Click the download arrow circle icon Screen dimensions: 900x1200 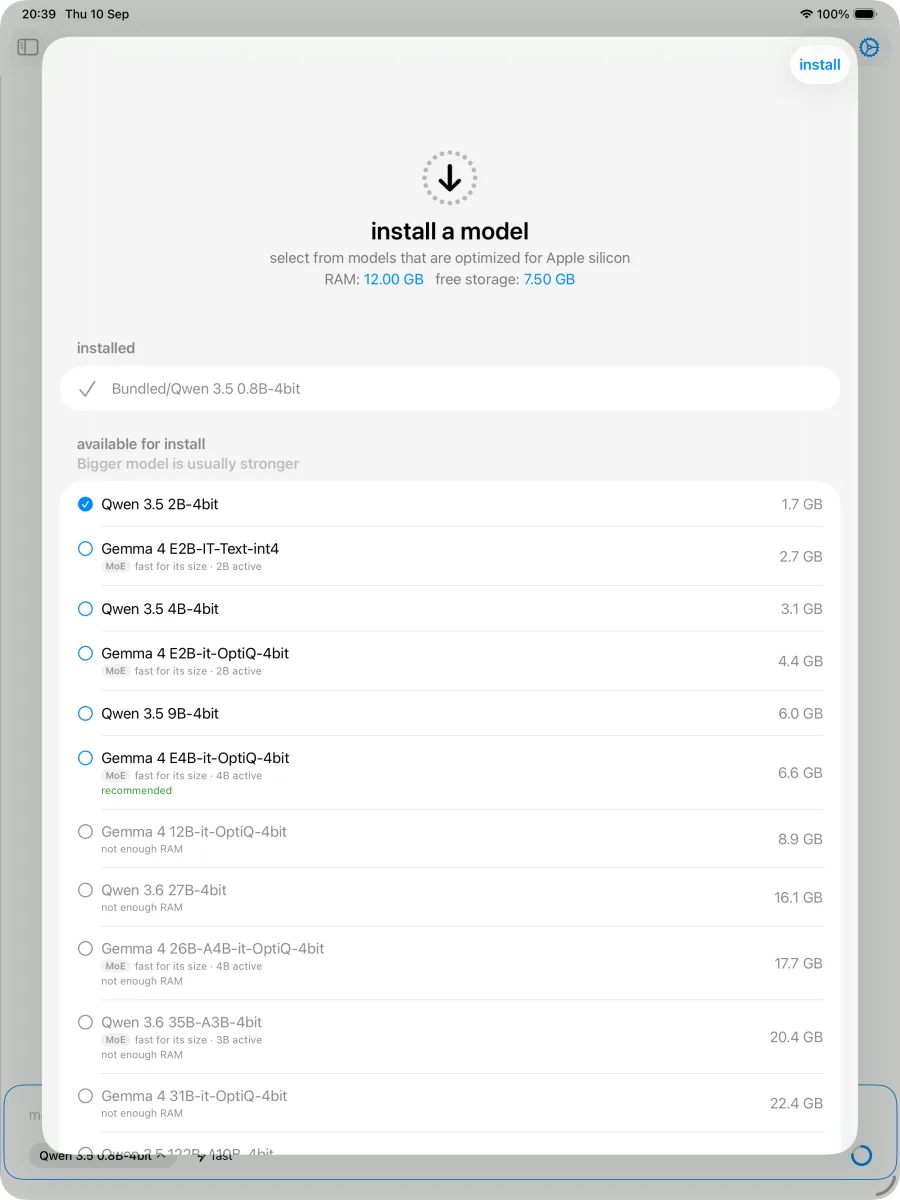click(x=450, y=178)
